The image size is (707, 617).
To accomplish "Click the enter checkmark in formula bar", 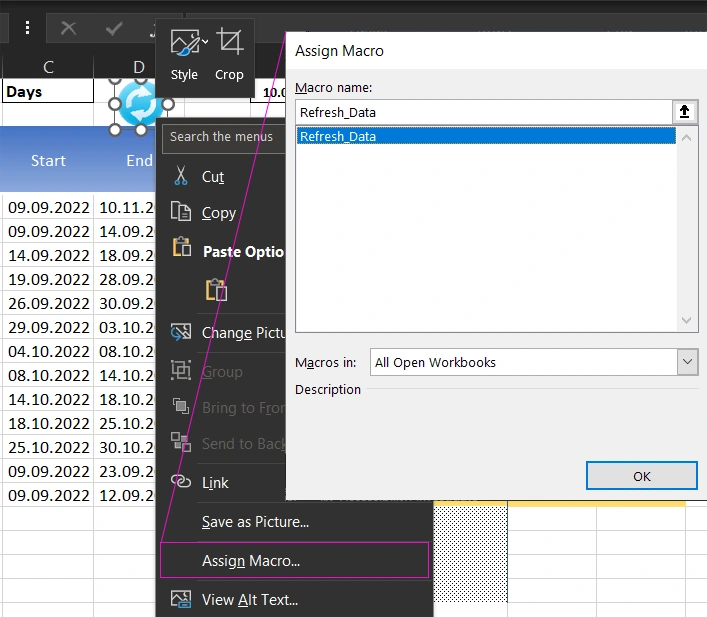I will click(114, 28).
